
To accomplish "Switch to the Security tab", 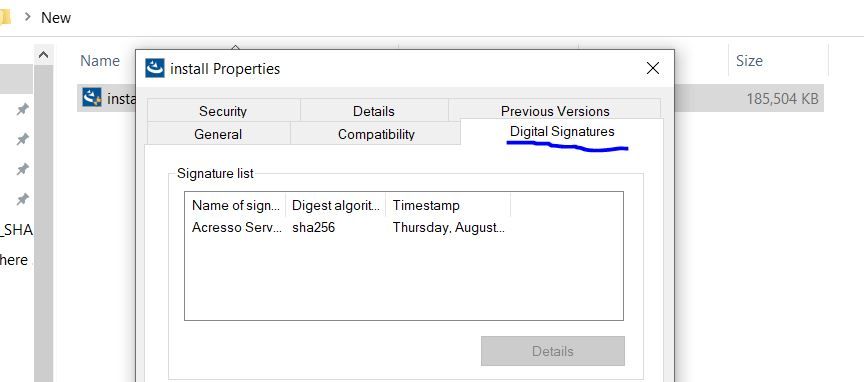I will (223, 111).
